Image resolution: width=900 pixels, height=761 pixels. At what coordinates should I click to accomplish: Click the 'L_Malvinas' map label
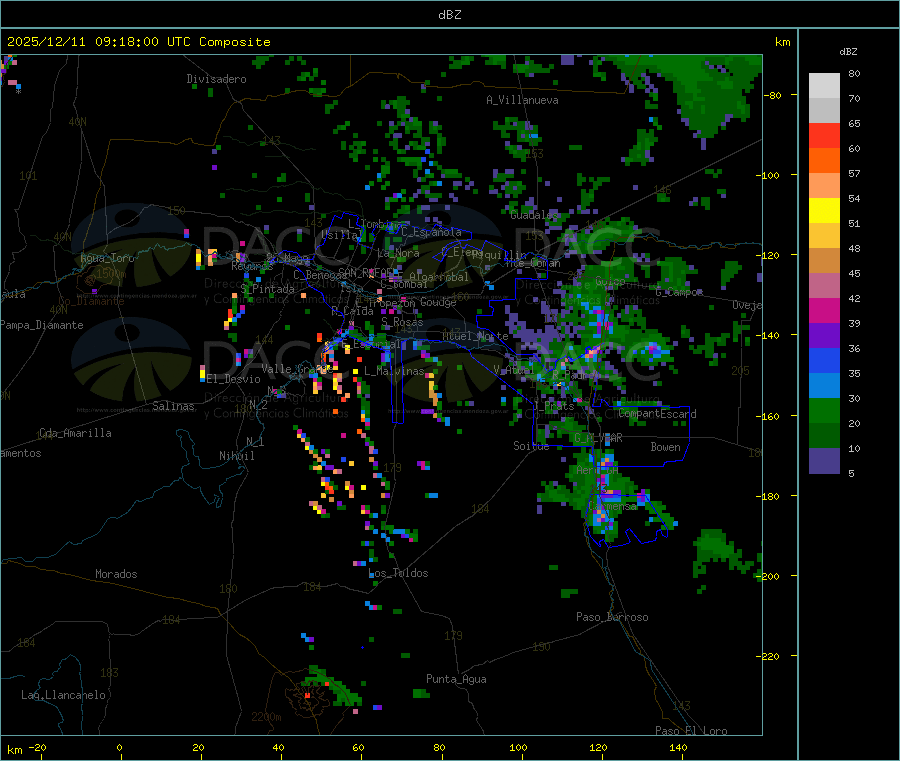click(394, 371)
